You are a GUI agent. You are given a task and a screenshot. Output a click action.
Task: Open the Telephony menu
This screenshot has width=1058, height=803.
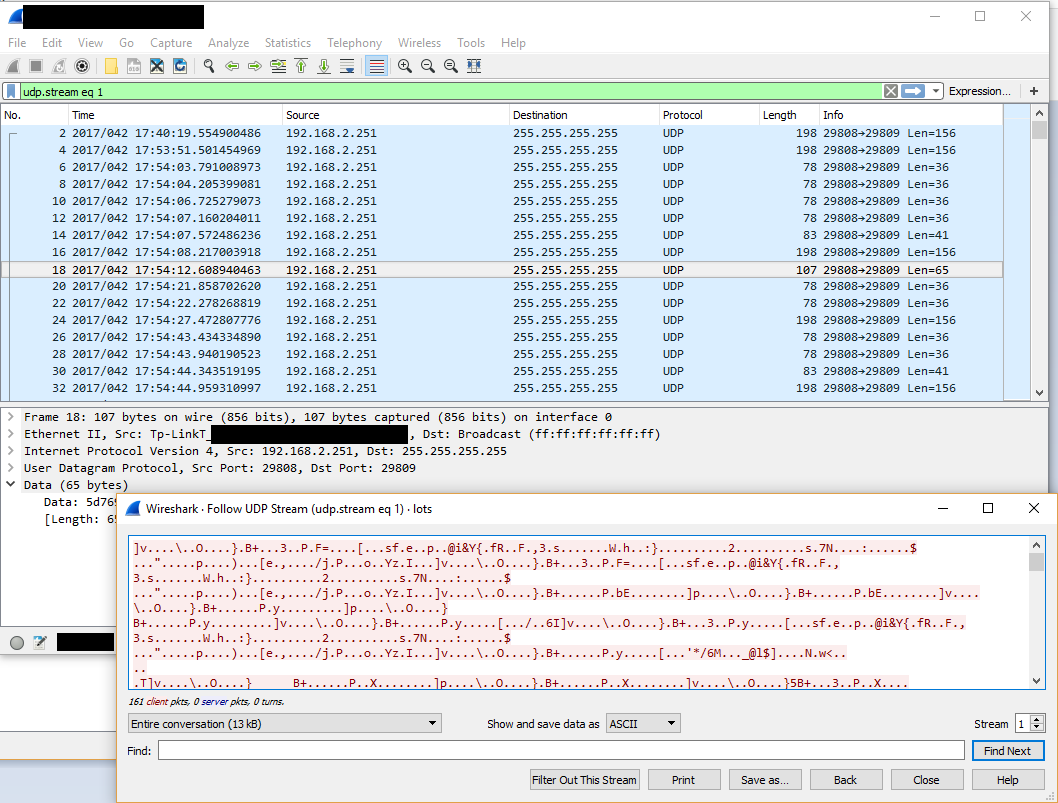[354, 43]
